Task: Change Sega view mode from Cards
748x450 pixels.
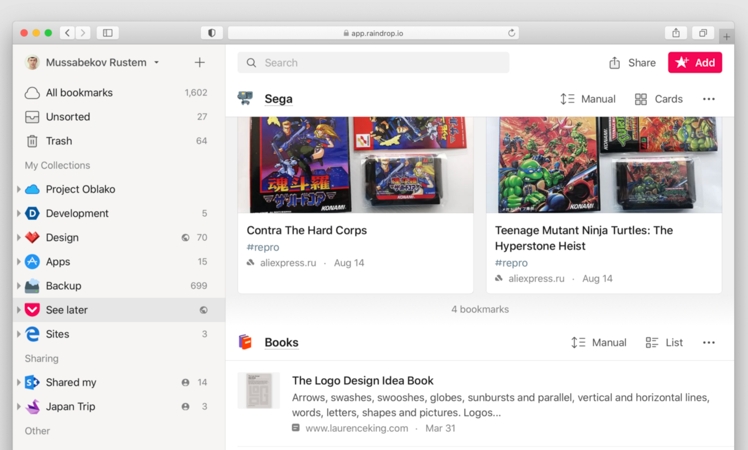Action: tap(658, 99)
